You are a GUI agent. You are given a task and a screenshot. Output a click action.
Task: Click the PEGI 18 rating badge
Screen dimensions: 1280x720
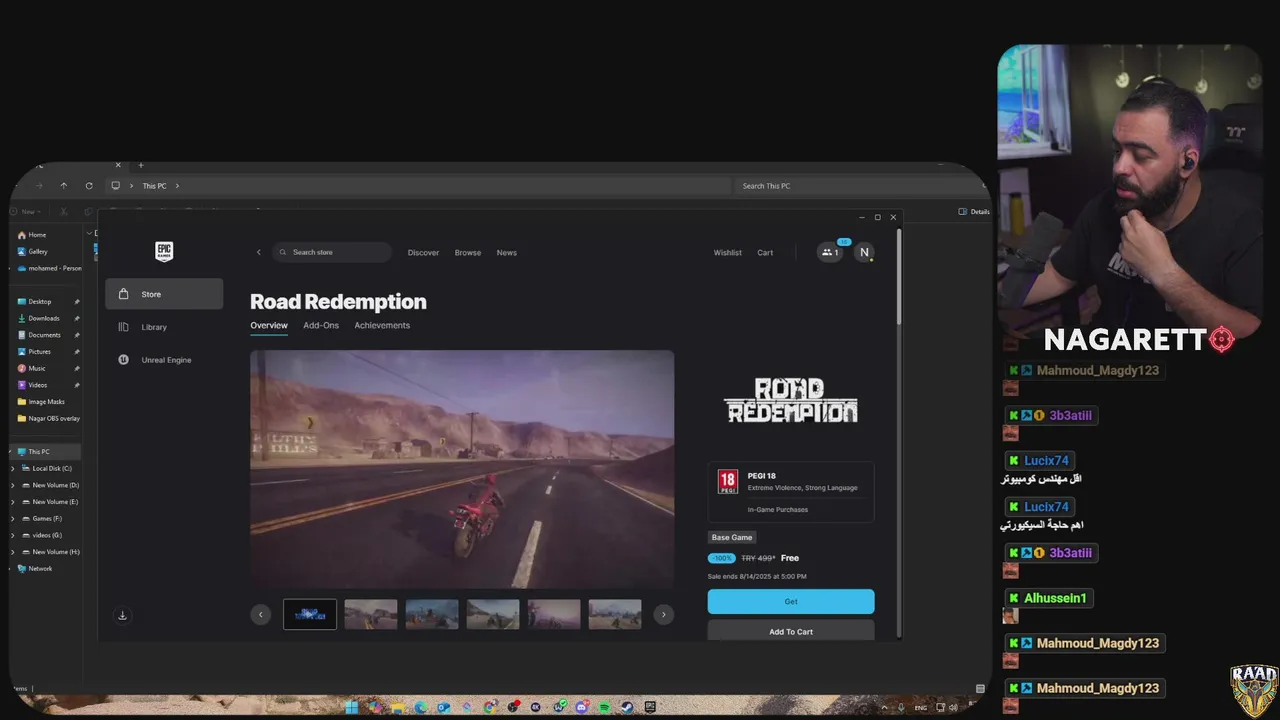(728, 482)
